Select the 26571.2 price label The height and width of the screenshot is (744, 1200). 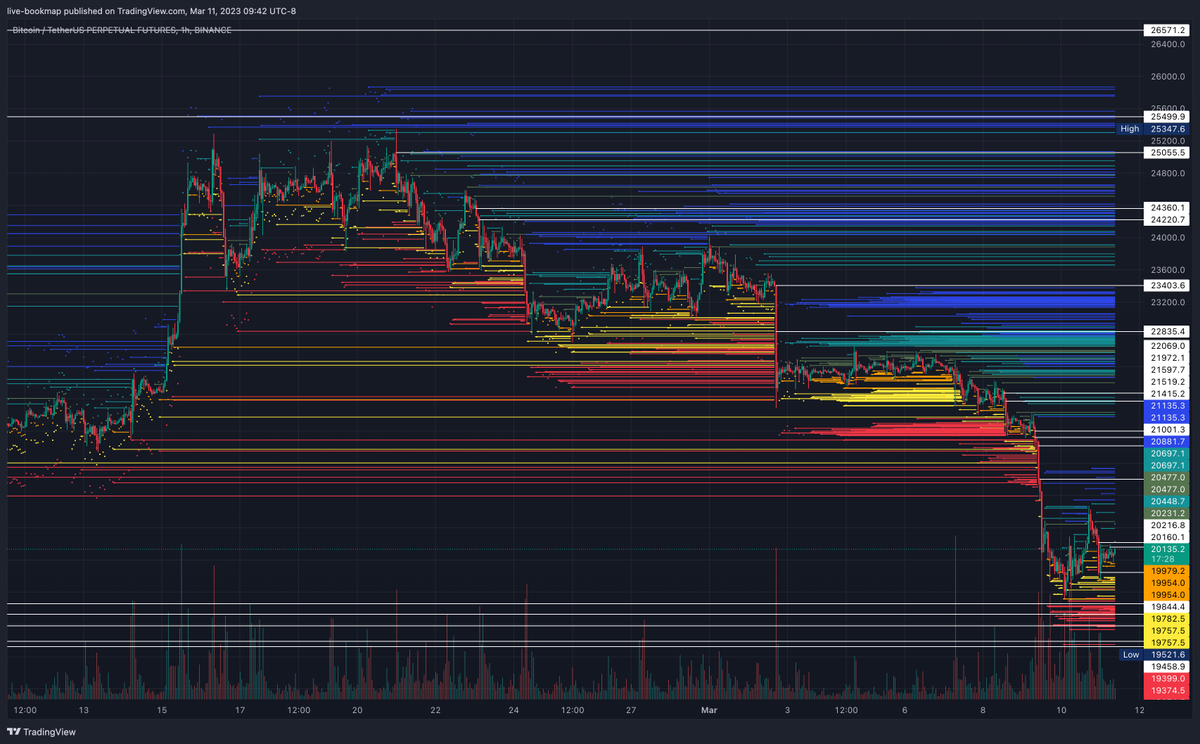1168,31
